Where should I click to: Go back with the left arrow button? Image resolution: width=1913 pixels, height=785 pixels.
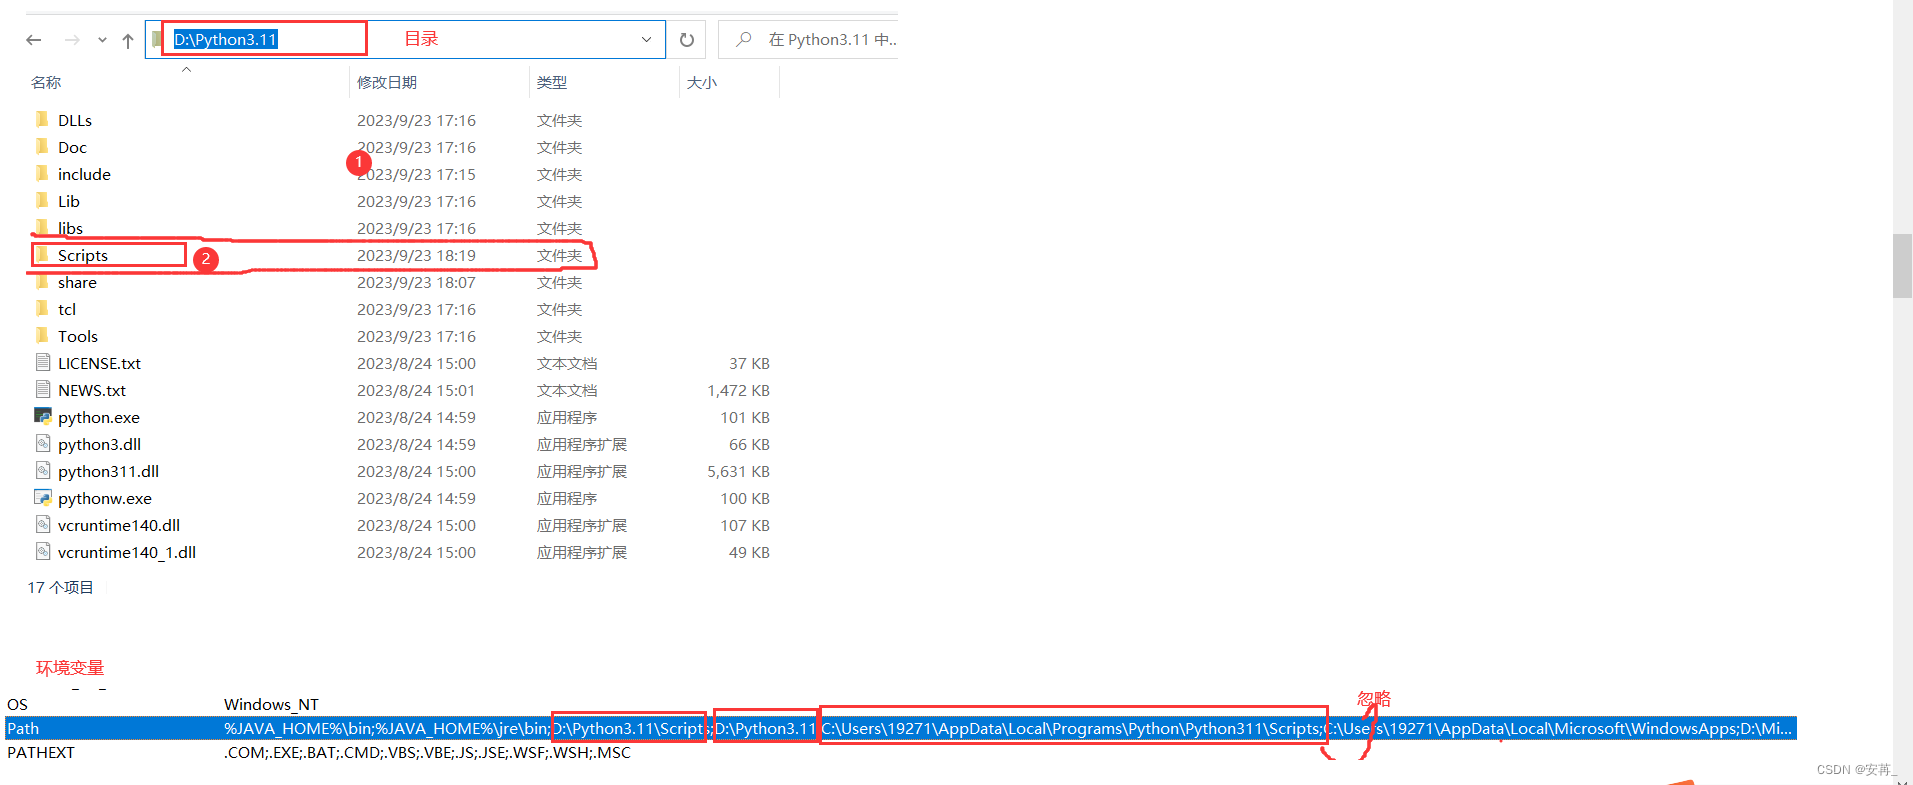click(34, 40)
